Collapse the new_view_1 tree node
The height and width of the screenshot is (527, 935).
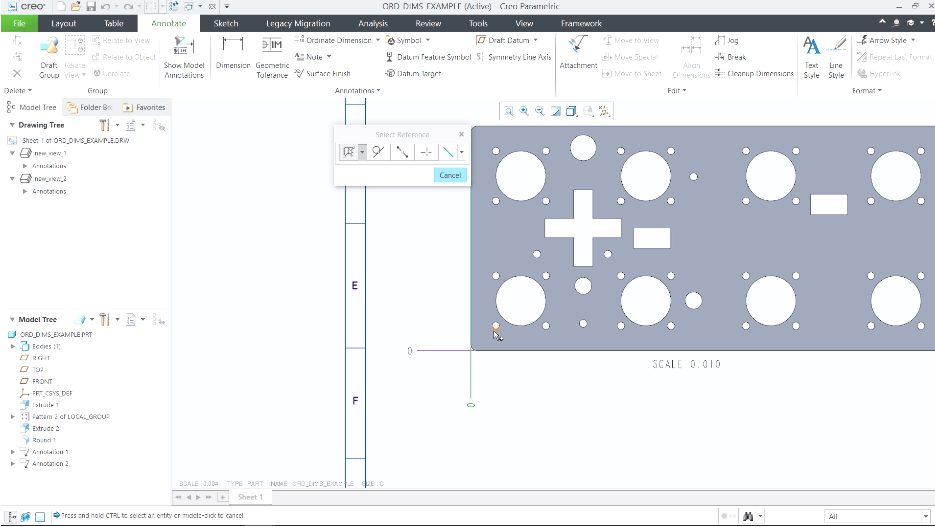[x=13, y=153]
